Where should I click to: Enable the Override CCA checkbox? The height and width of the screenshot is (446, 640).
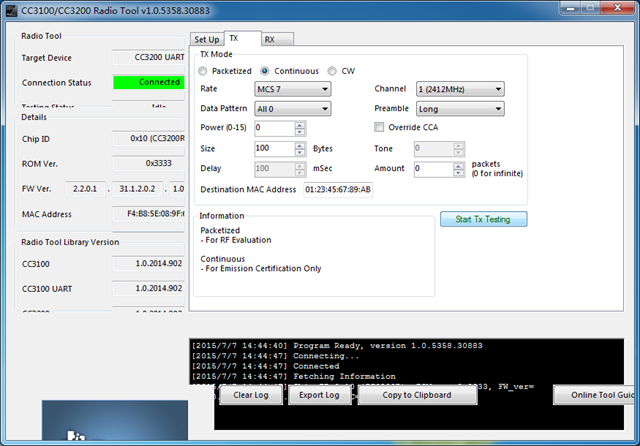coord(379,127)
